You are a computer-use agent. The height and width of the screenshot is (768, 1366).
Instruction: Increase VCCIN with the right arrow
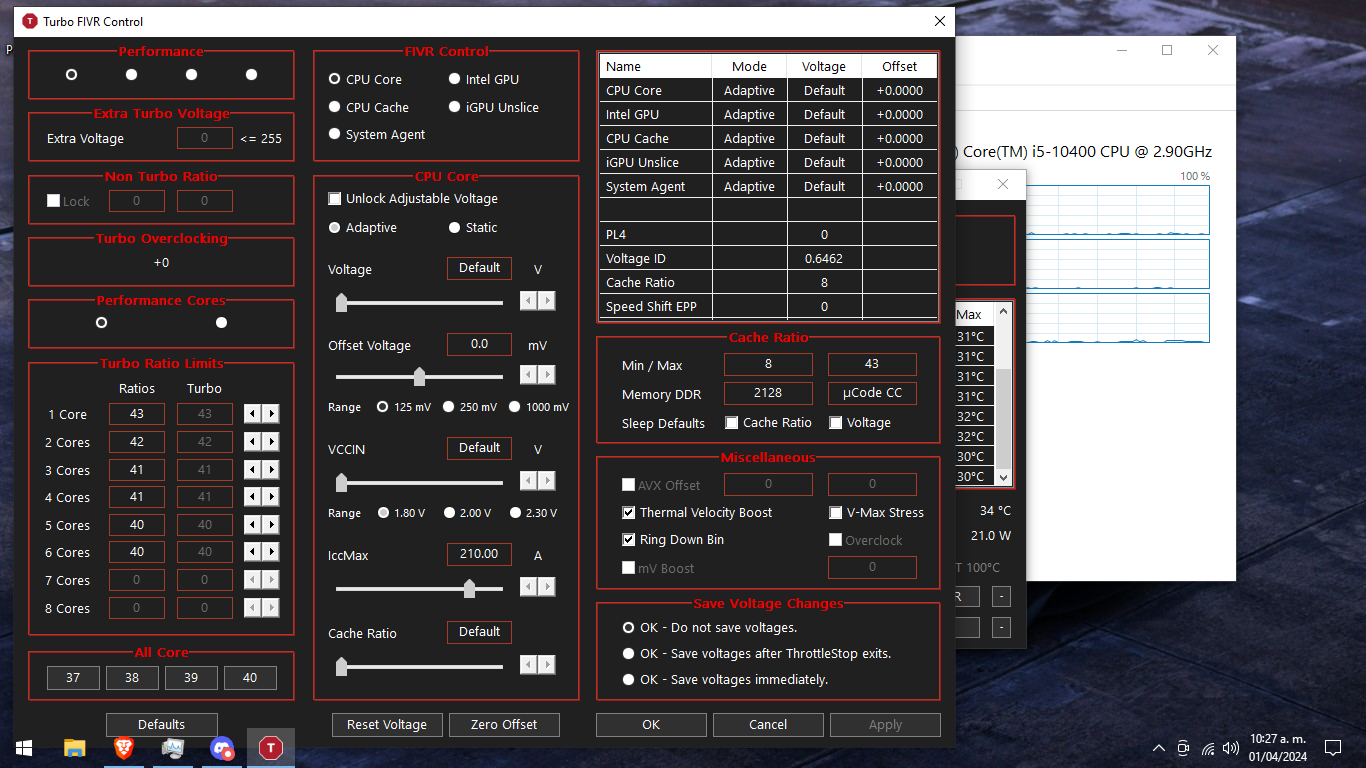tap(547, 481)
